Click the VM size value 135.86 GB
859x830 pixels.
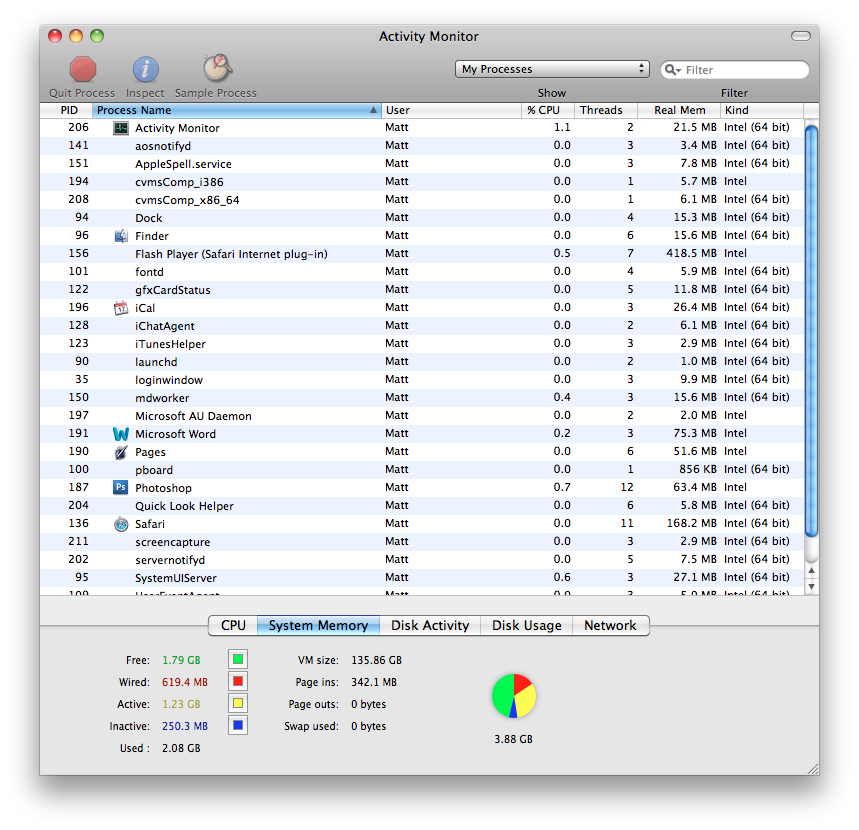click(376, 660)
